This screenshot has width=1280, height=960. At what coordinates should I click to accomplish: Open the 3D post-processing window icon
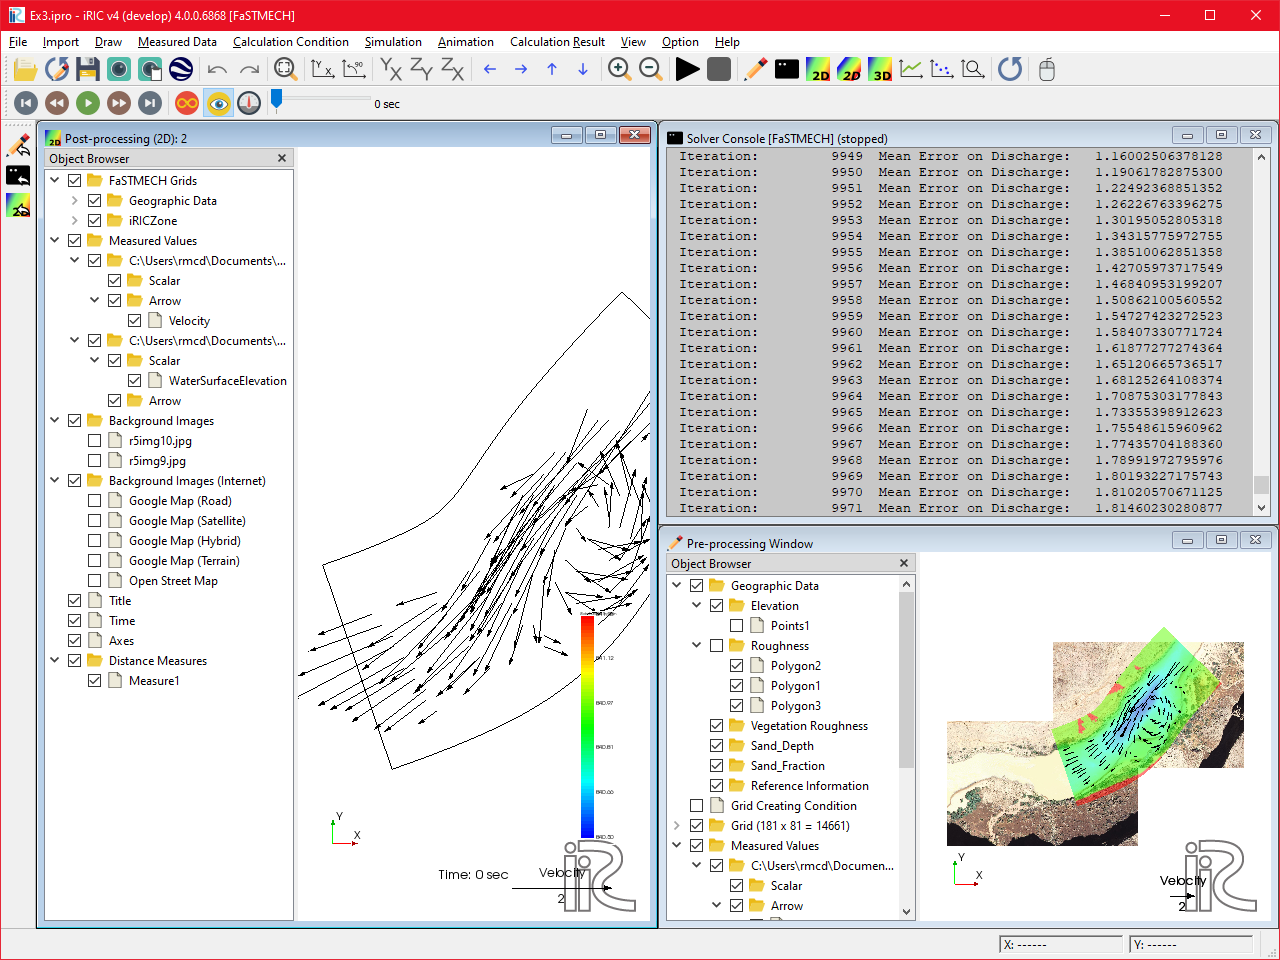pos(880,69)
